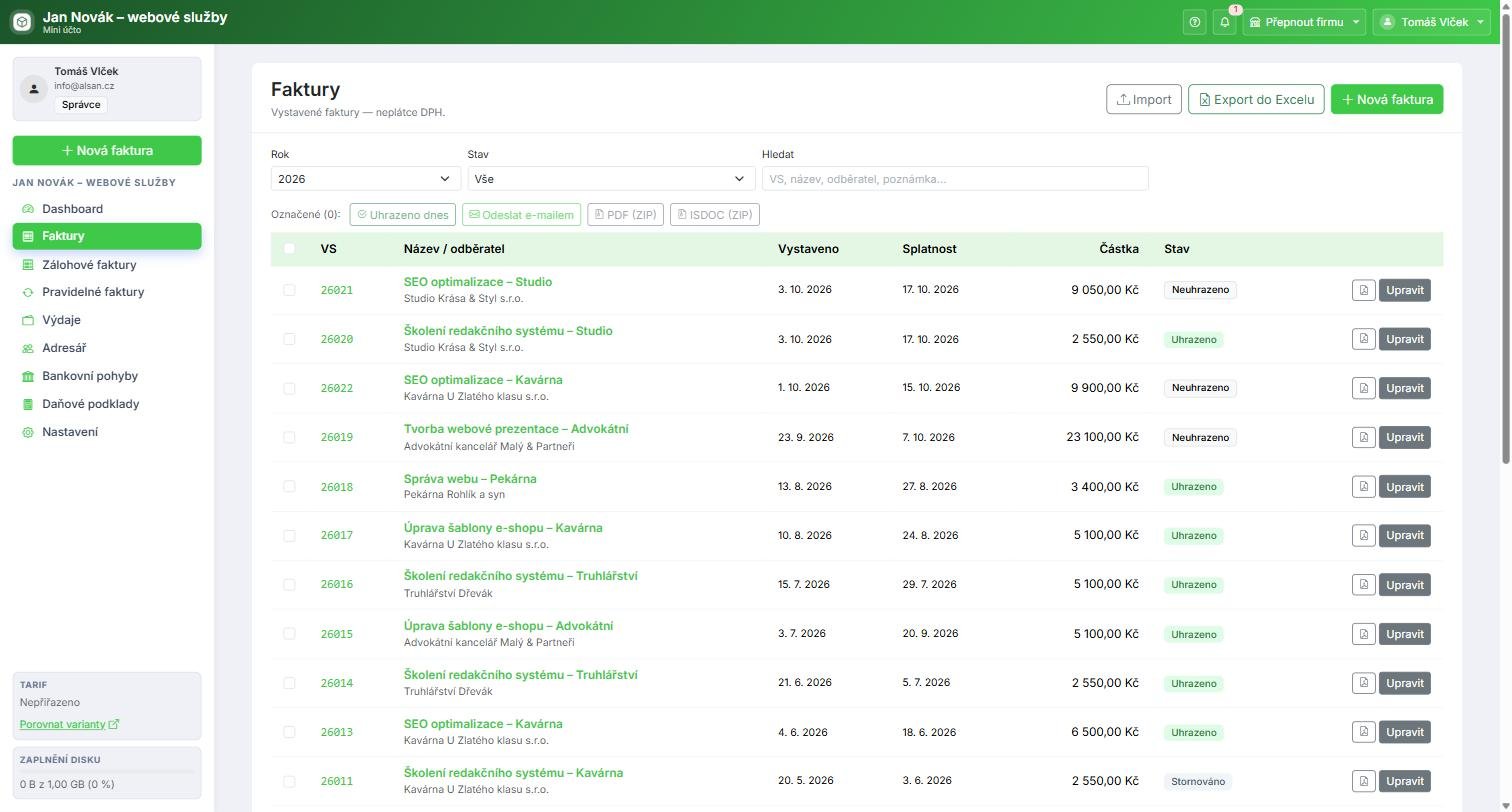Viewport: 1512px width, 812px height.
Task: Select the checkbox for invoice 26022
Action: point(289,388)
